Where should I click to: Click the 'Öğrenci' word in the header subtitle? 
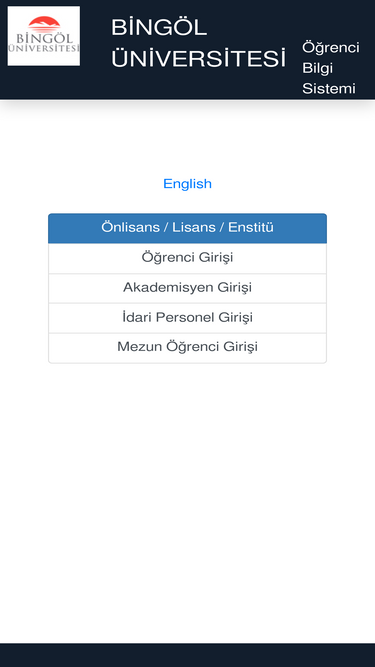(331, 48)
